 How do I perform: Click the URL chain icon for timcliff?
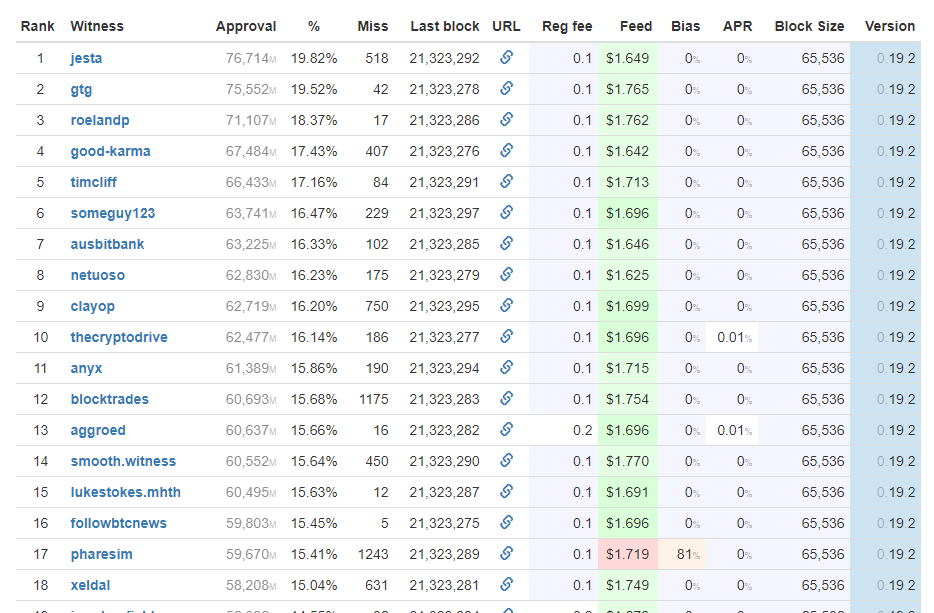coord(507,182)
